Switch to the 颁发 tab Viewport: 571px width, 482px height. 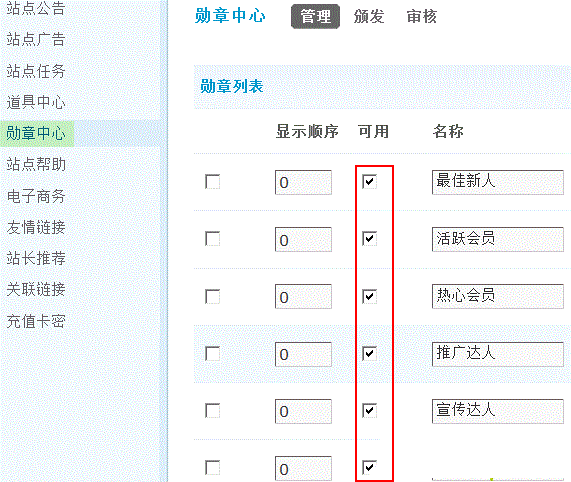click(x=369, y=16)
